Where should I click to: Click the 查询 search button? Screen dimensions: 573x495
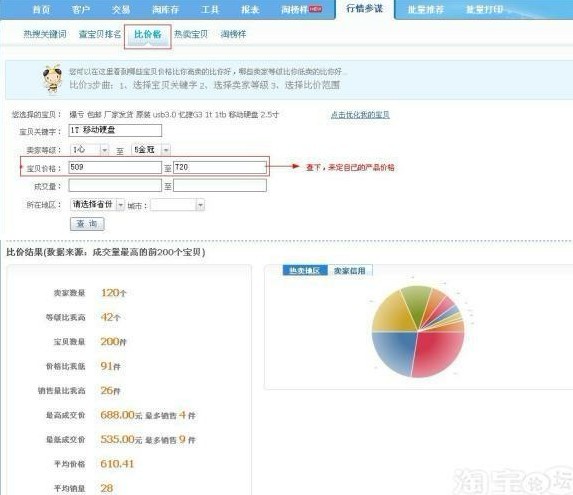click(87, 224)
